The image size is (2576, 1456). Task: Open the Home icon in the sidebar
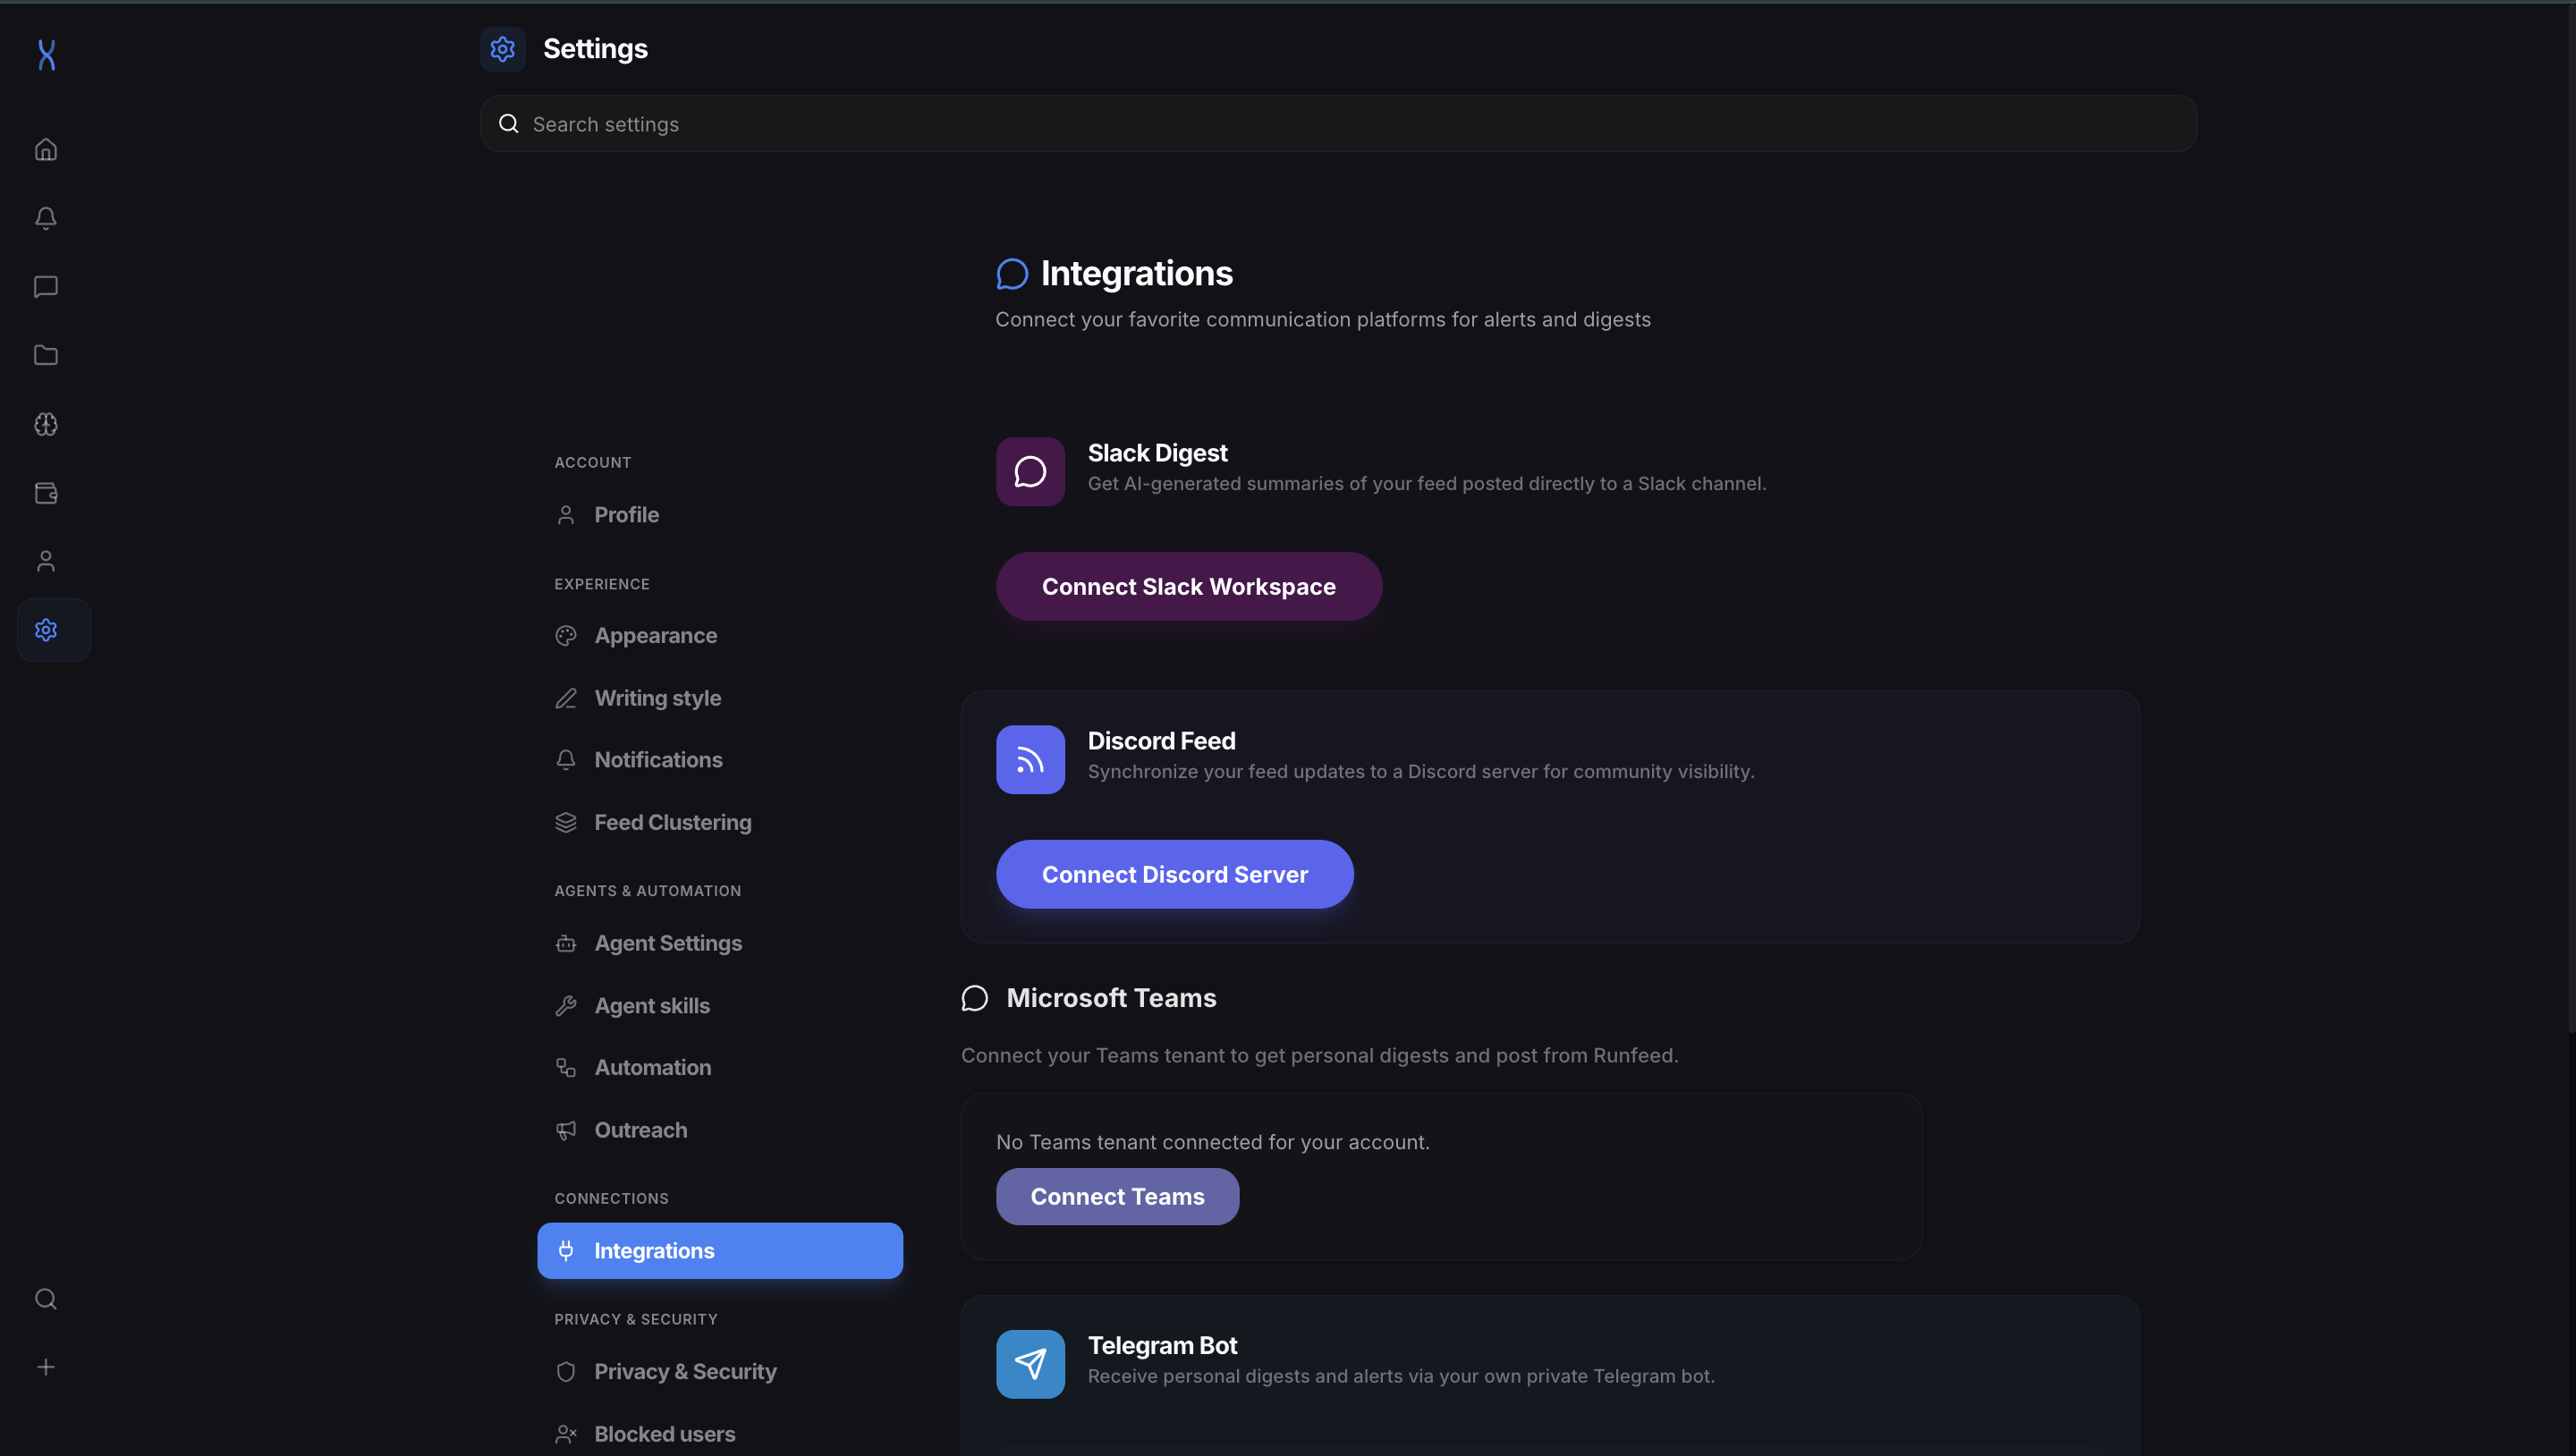click(45, 149)
